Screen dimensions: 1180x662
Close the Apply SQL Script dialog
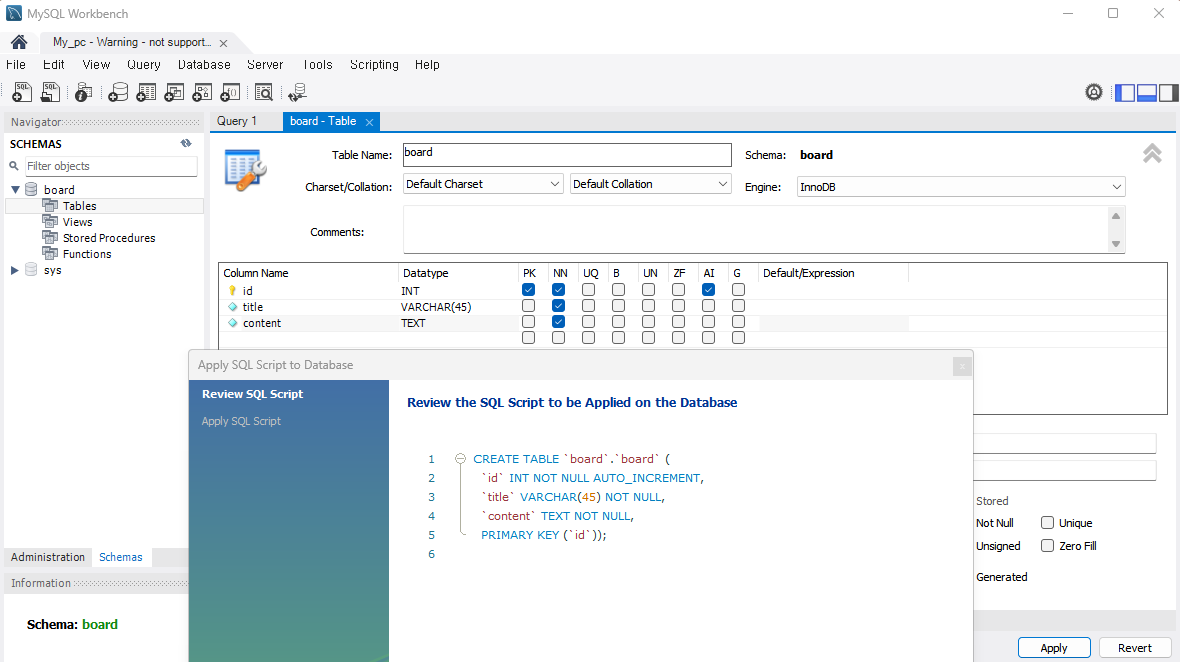[961, 366]
